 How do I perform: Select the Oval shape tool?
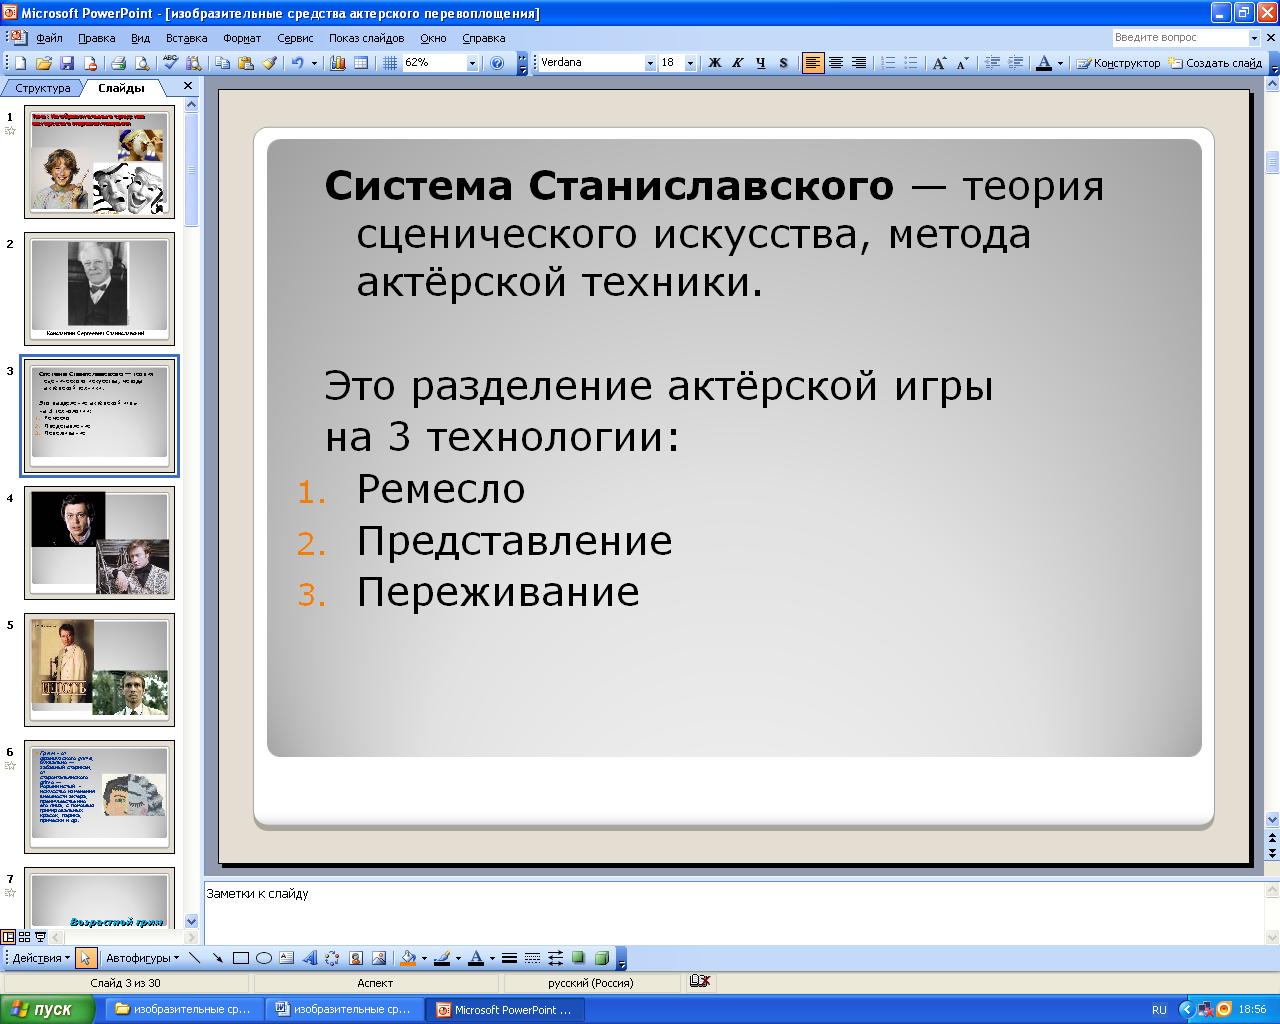coord(264,958)
